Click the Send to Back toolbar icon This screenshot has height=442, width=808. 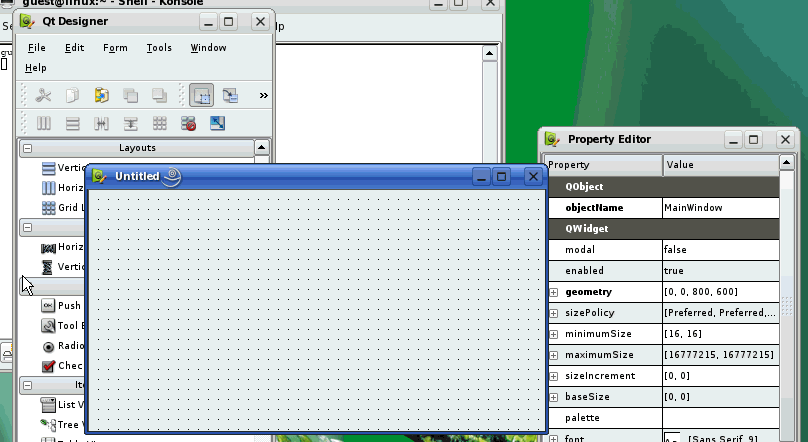130,95
